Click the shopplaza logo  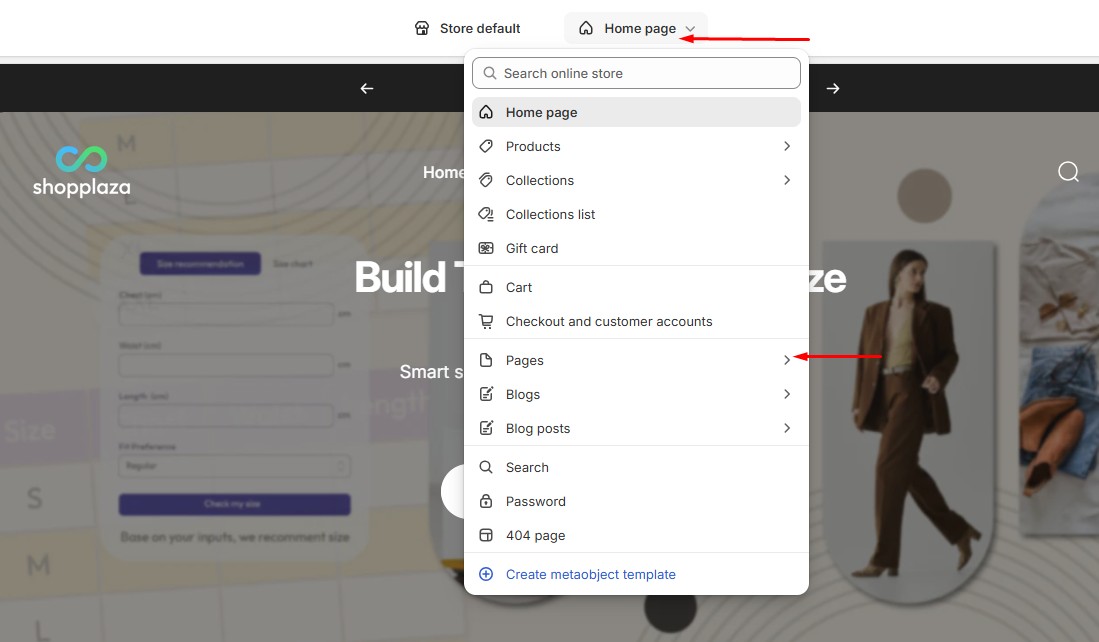pos(81,171)
